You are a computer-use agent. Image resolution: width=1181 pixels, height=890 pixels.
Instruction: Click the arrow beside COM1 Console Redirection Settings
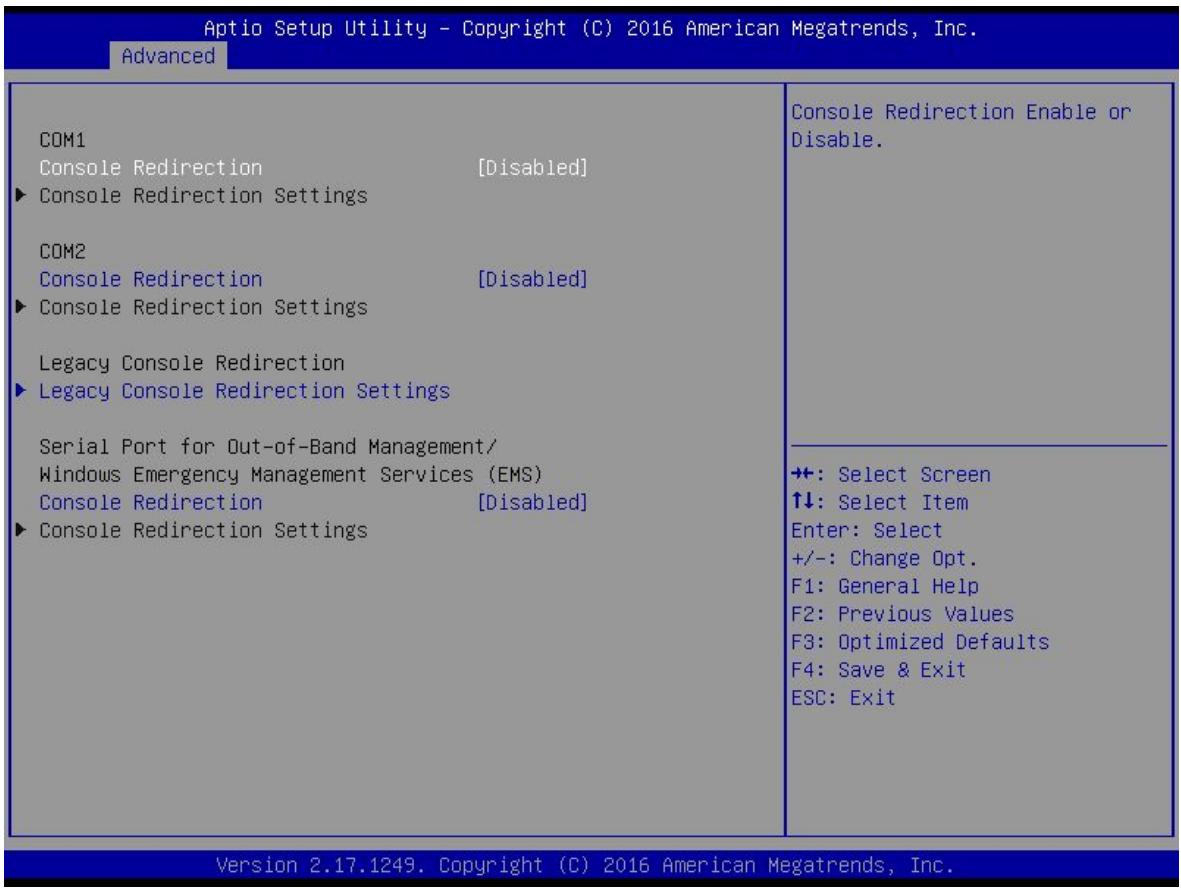click(x=21, y=195)
